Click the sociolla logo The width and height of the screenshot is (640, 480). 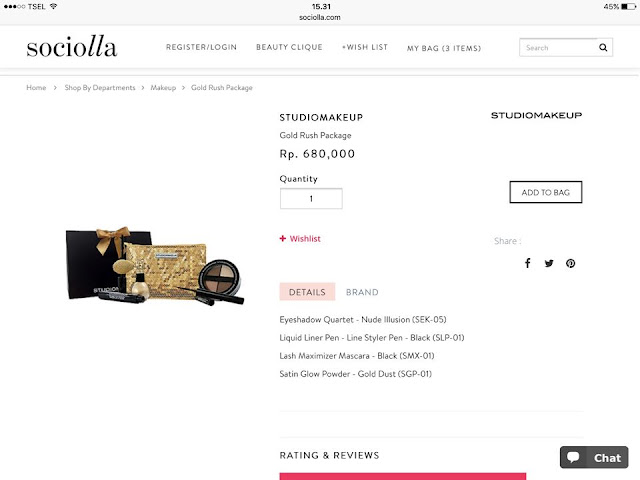click(72, 46)
